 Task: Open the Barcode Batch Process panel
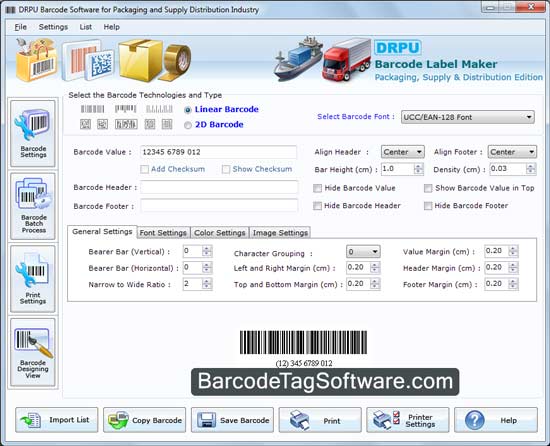(33, 206)
